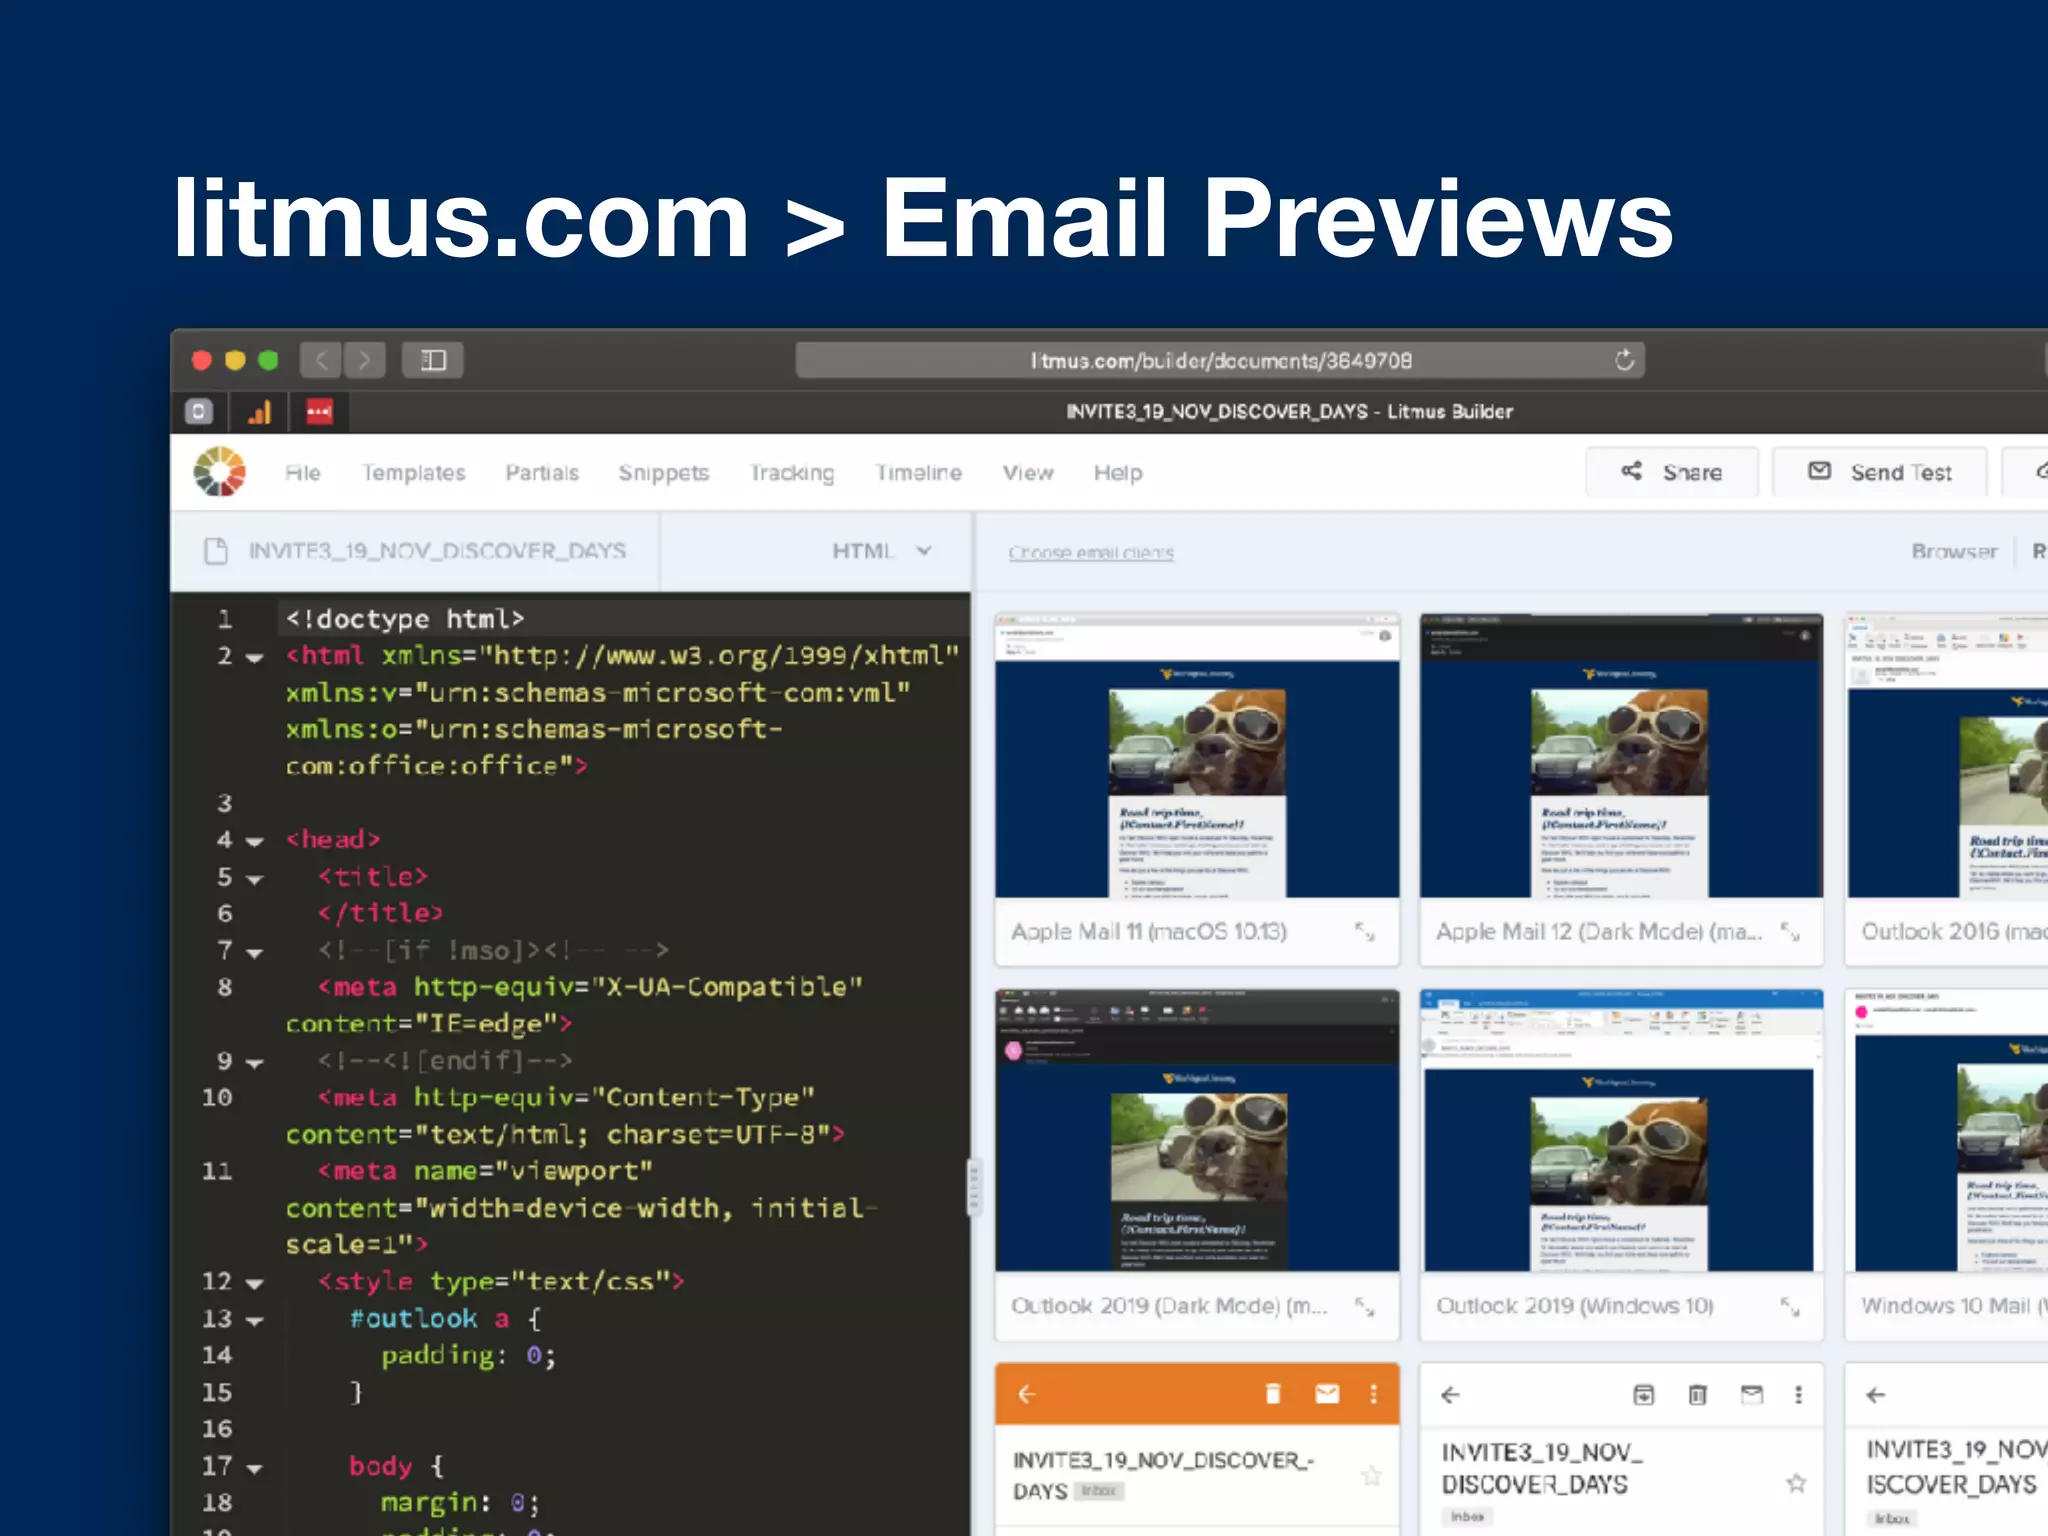Click the Send Test button

(1879, 472)
